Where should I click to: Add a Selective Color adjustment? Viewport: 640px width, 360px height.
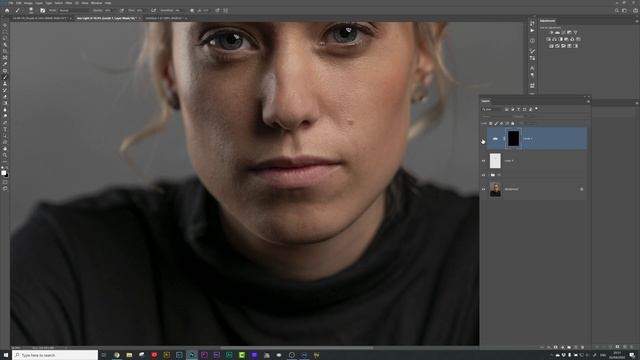(576, 46)
